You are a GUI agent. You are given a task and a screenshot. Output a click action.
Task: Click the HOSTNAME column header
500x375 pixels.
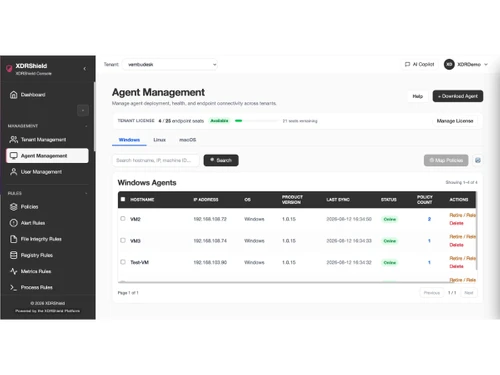(142, 200)
